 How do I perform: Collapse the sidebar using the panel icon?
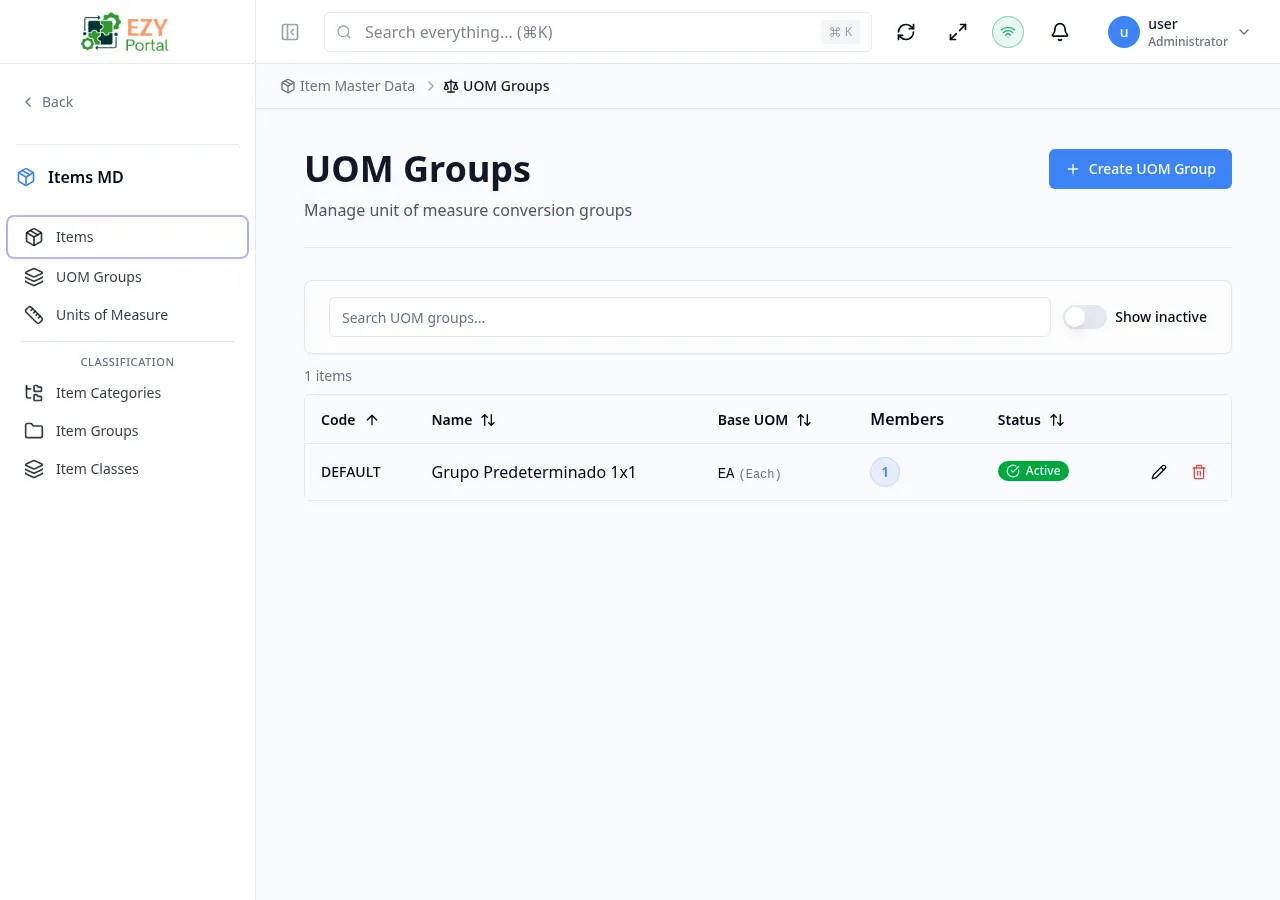click(290, 31)
